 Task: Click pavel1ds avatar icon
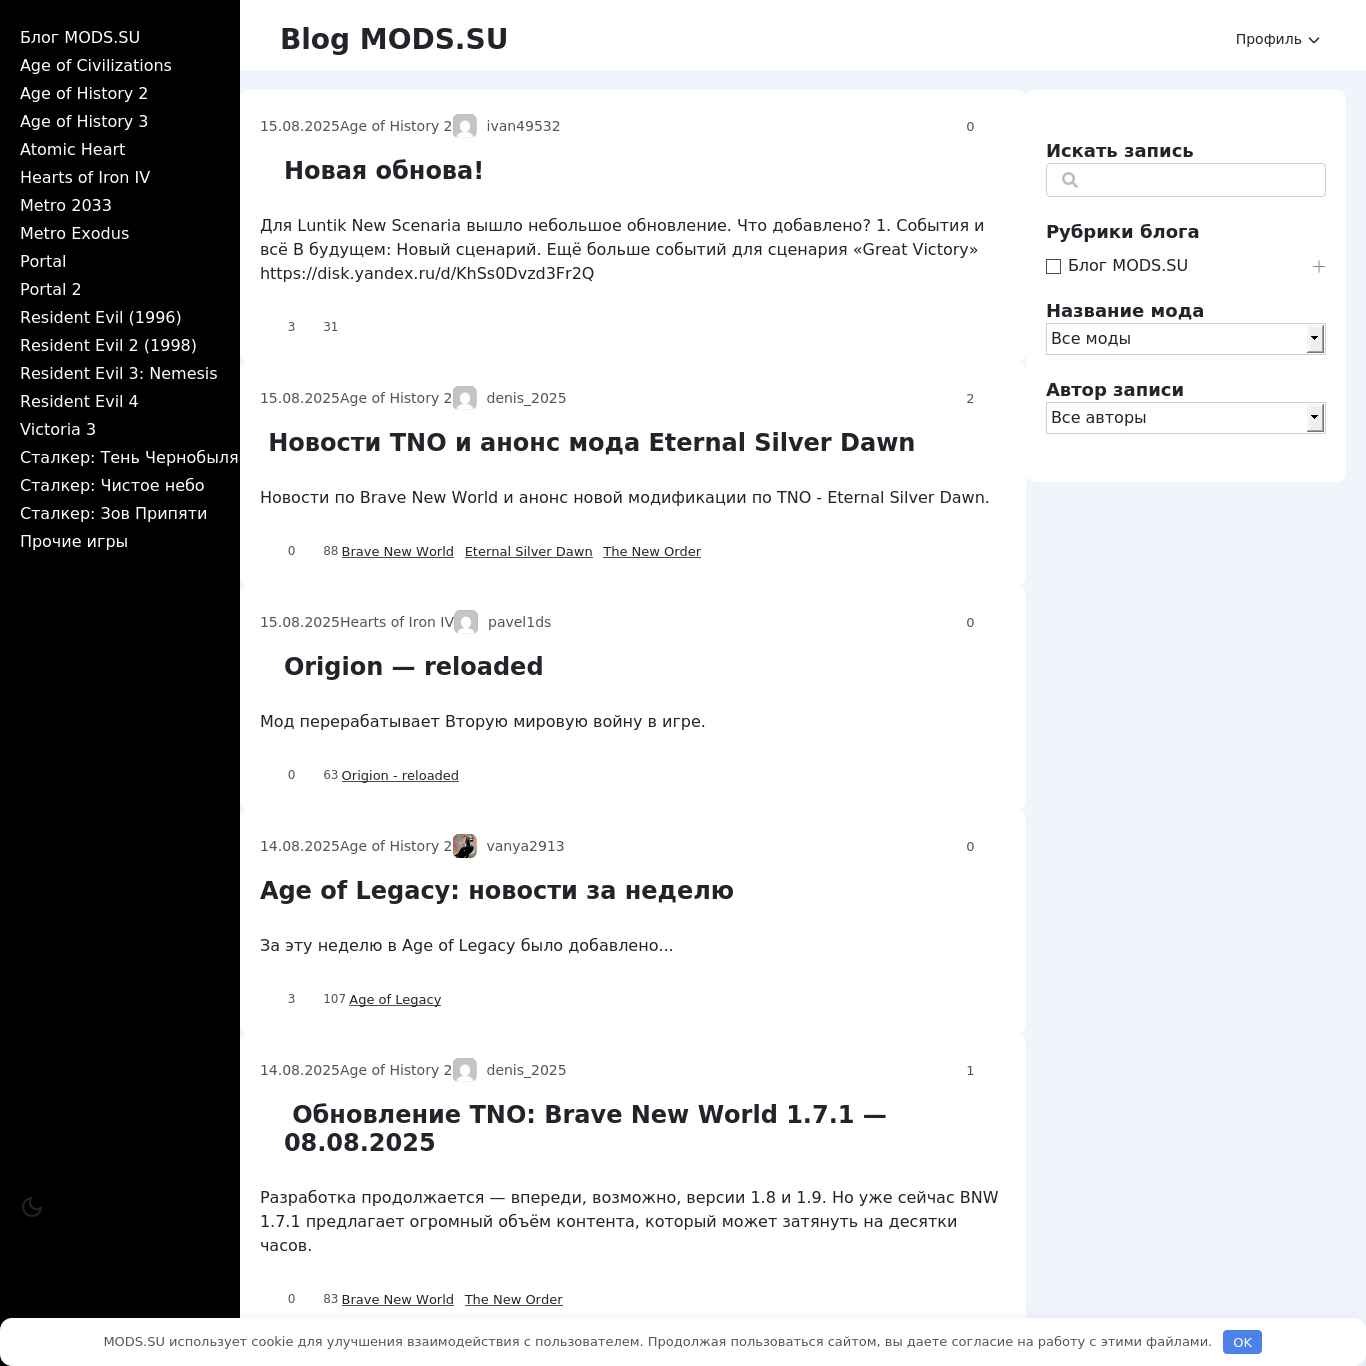pos(466,622)
